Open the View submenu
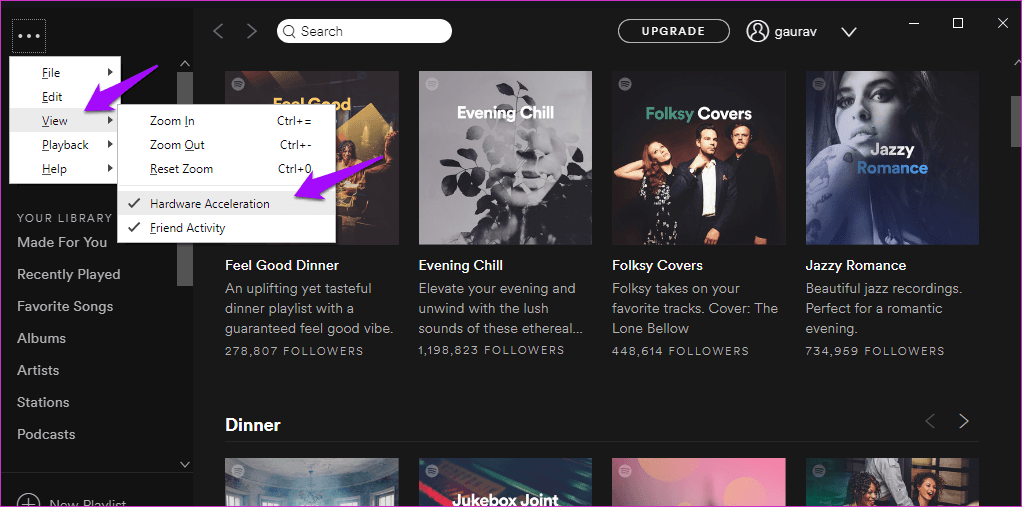This screenshot has width=1022, height=507. [x=65, y=121]
